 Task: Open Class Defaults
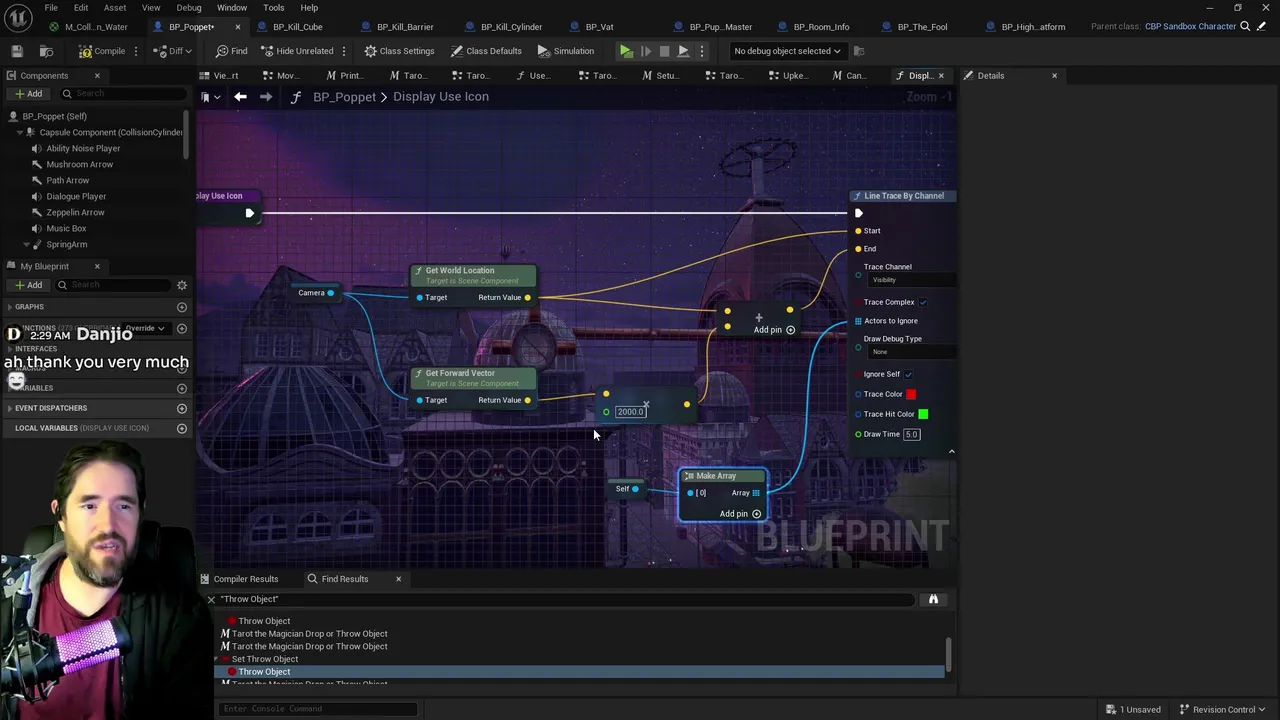coord(486,51)
